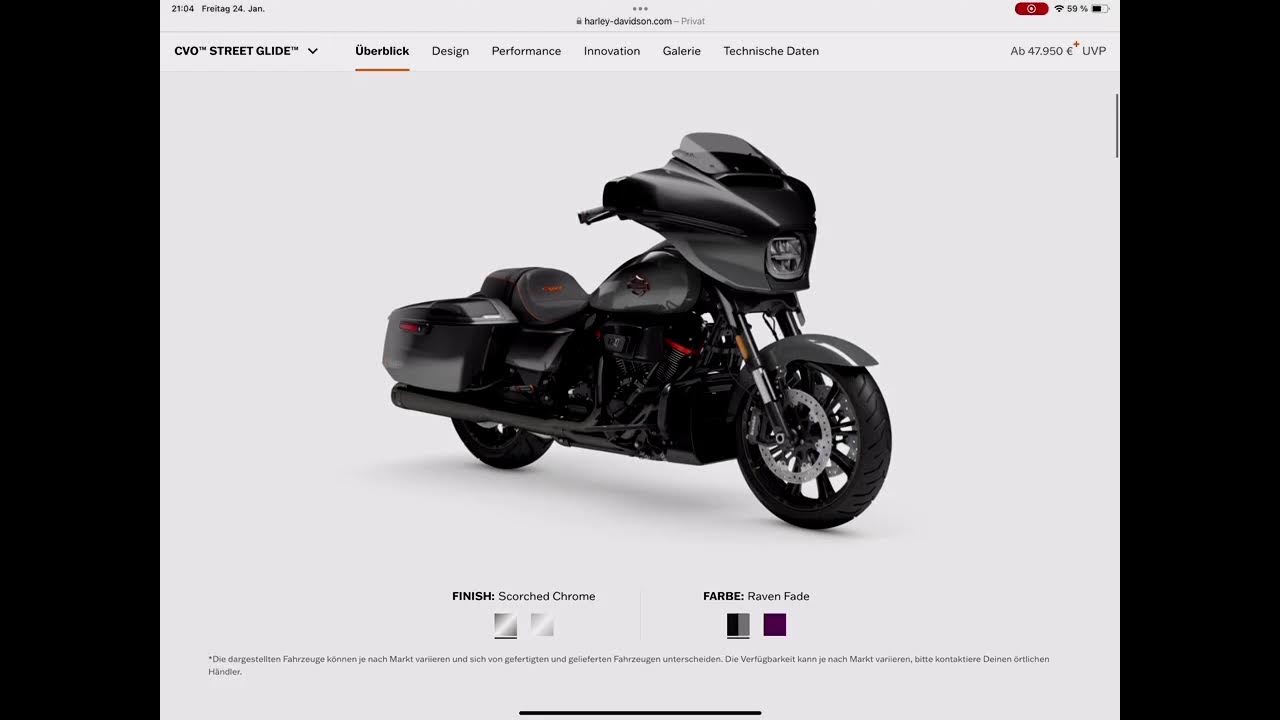Click the date Freitag 24. Jan.
The height and width of the screenshot is (720, 1280).
[x=233, y=9]
